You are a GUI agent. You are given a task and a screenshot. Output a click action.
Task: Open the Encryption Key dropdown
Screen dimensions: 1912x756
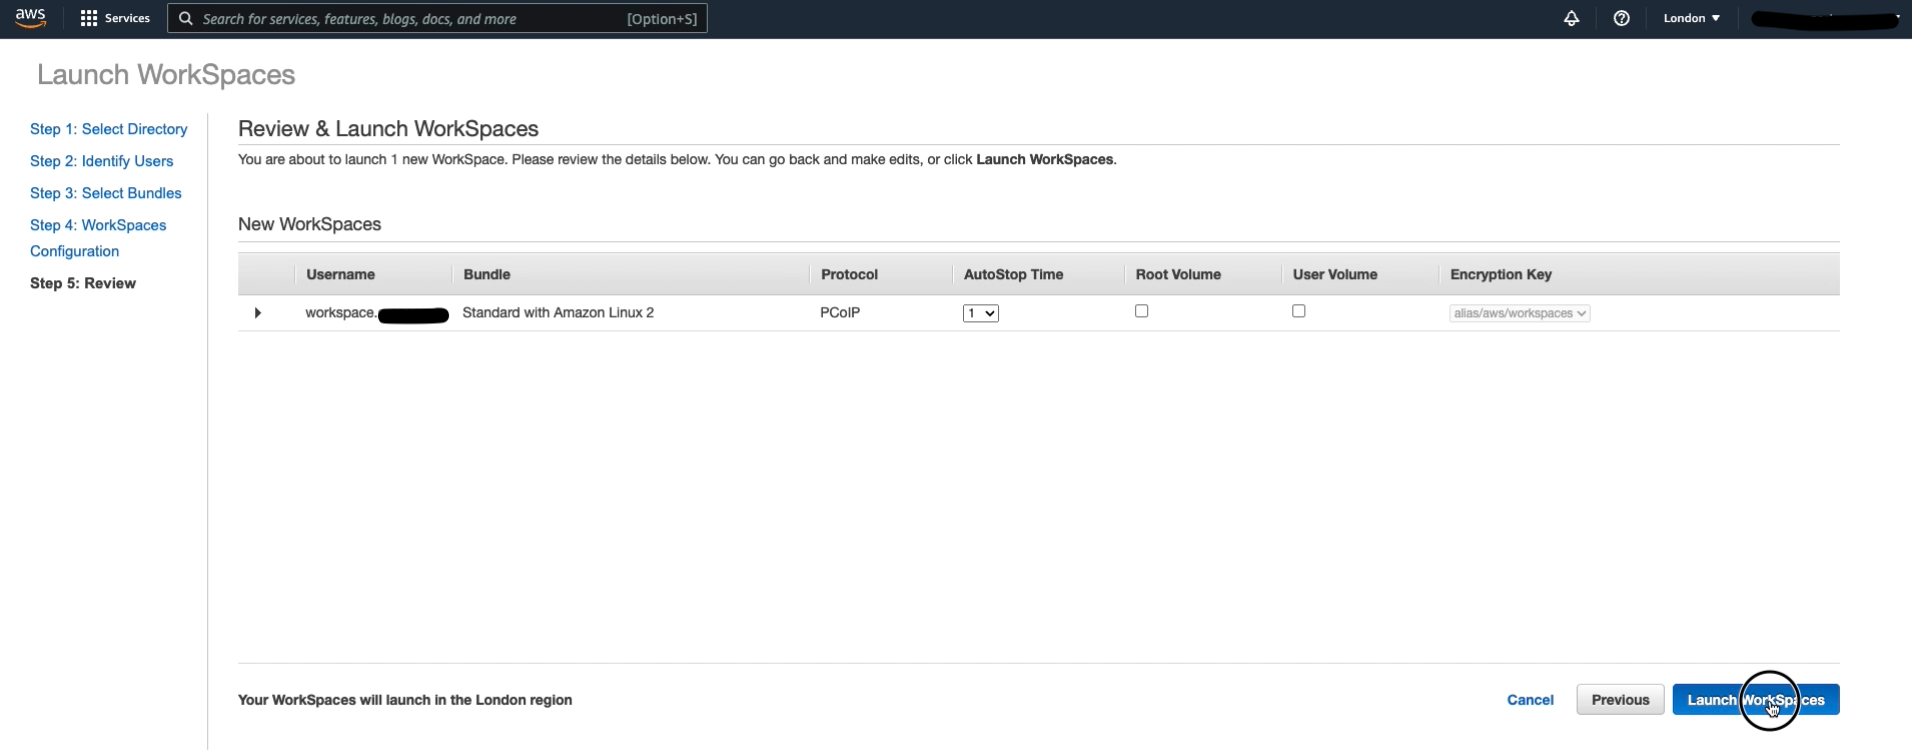pyautogui.click(x=1520, y=313)
